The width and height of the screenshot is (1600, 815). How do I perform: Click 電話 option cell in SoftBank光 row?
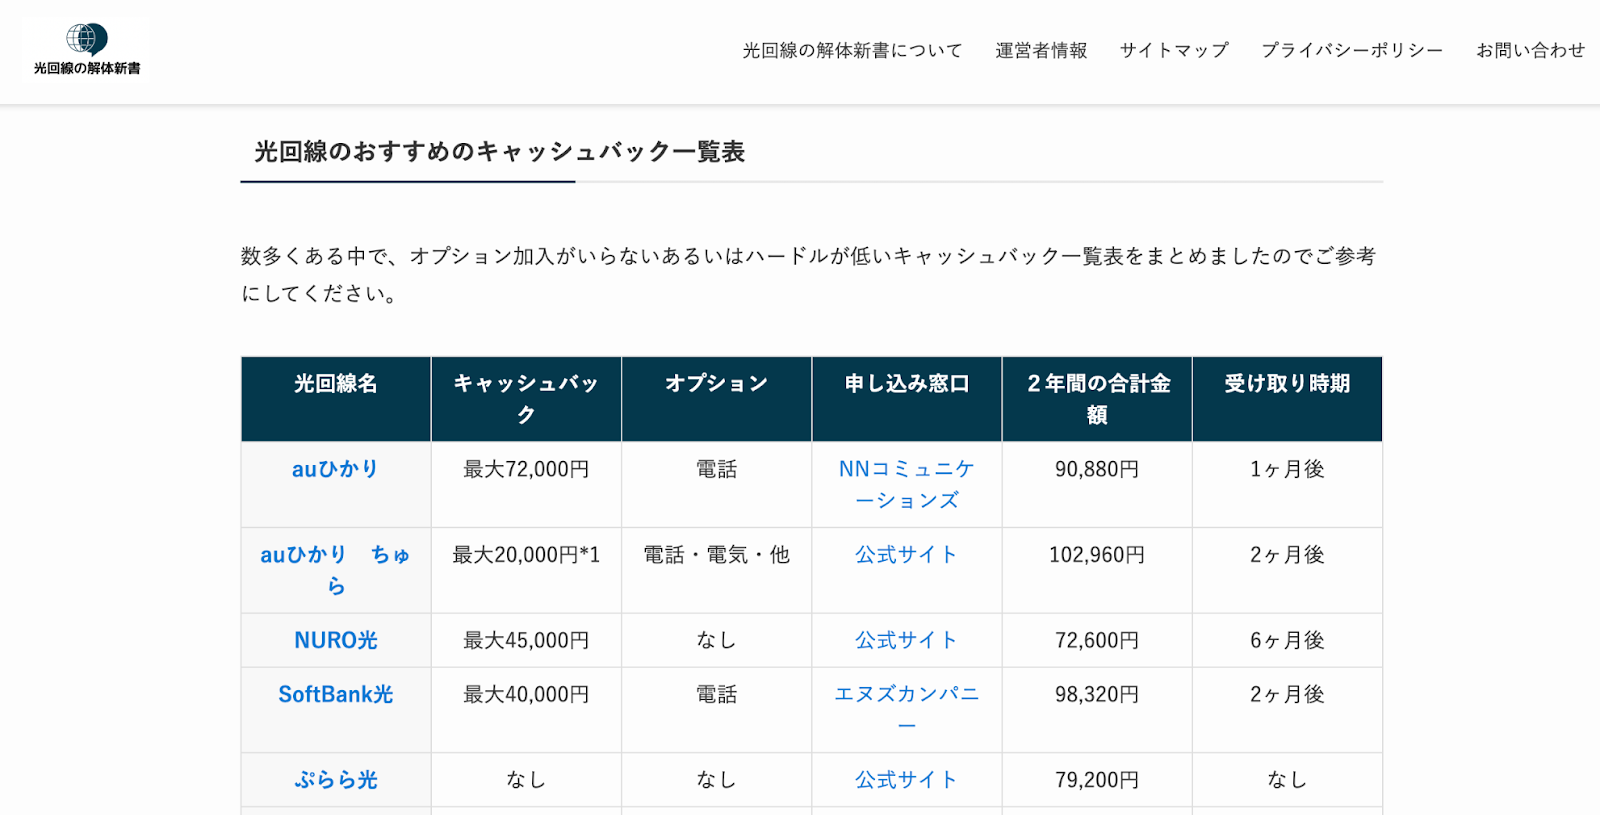point(717,710)
